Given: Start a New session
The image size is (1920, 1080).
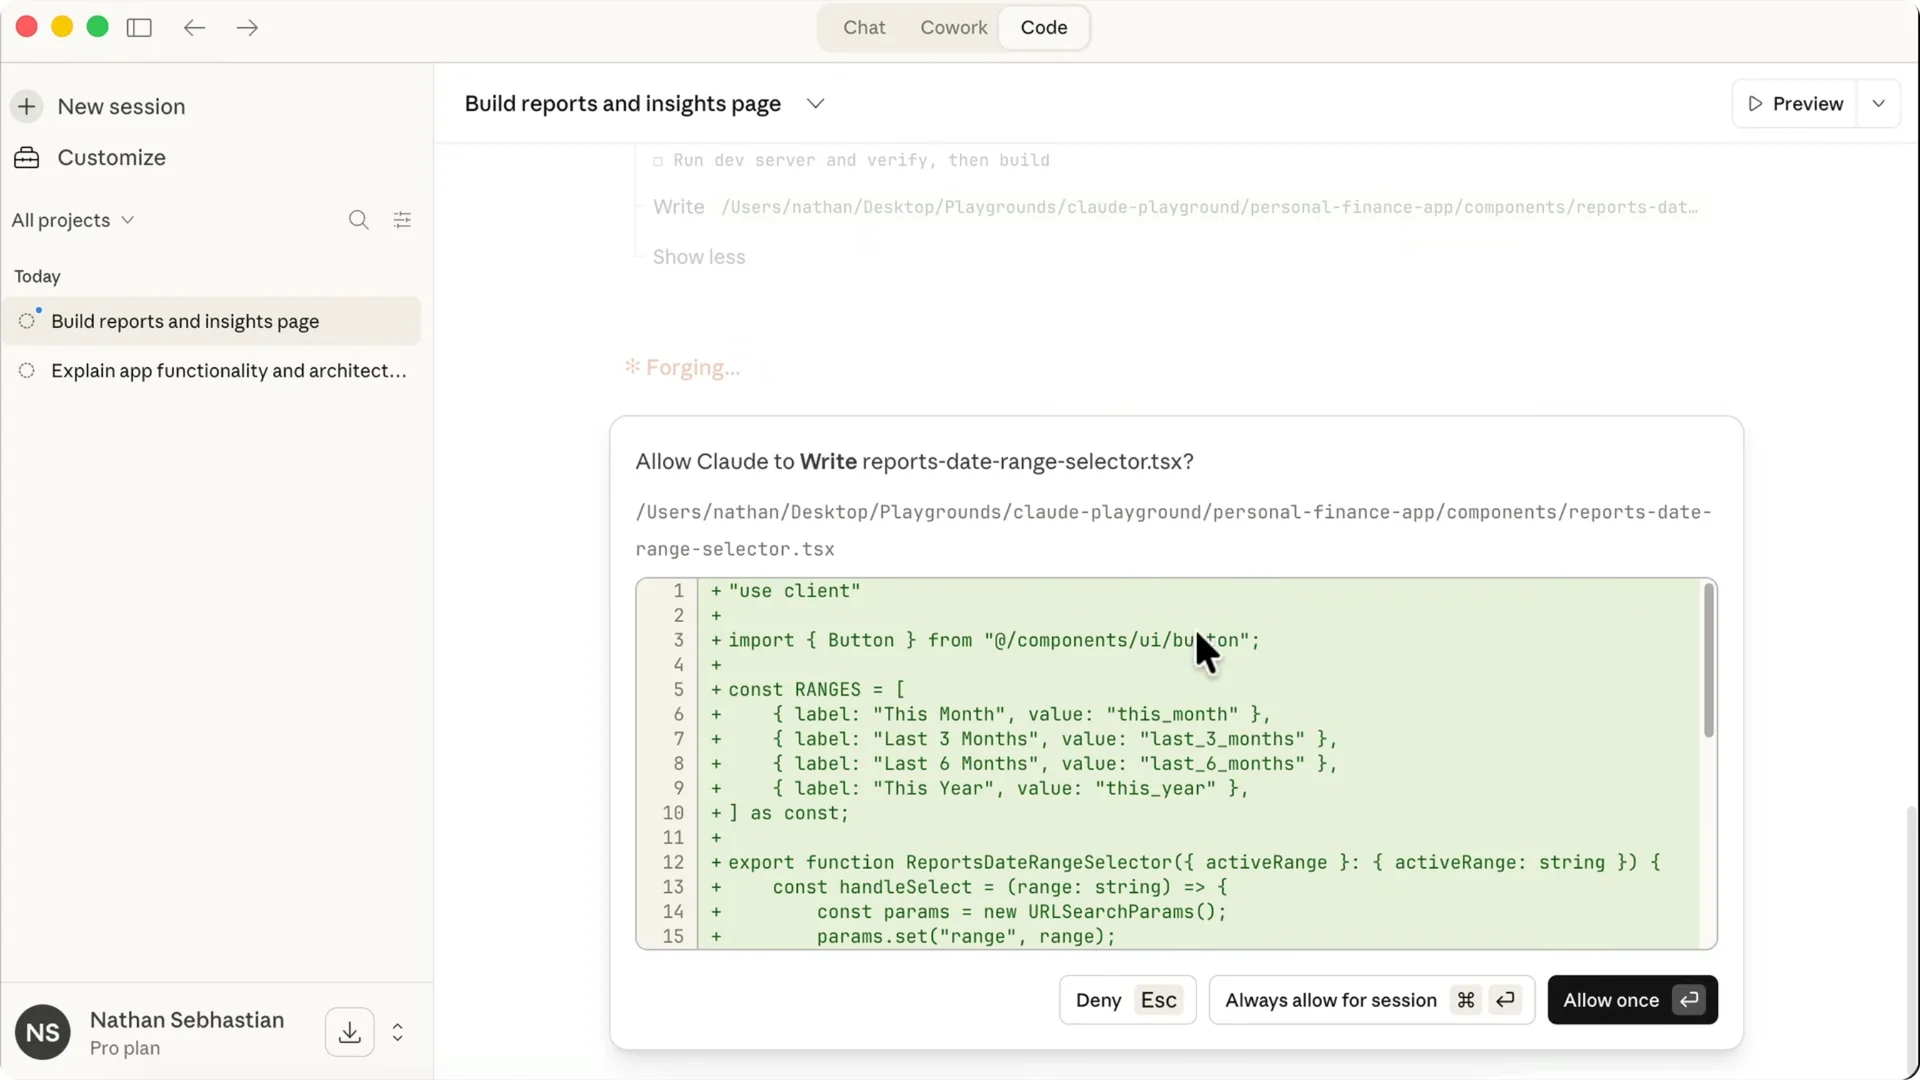Looking at the screenshot, I should (121, 106).
